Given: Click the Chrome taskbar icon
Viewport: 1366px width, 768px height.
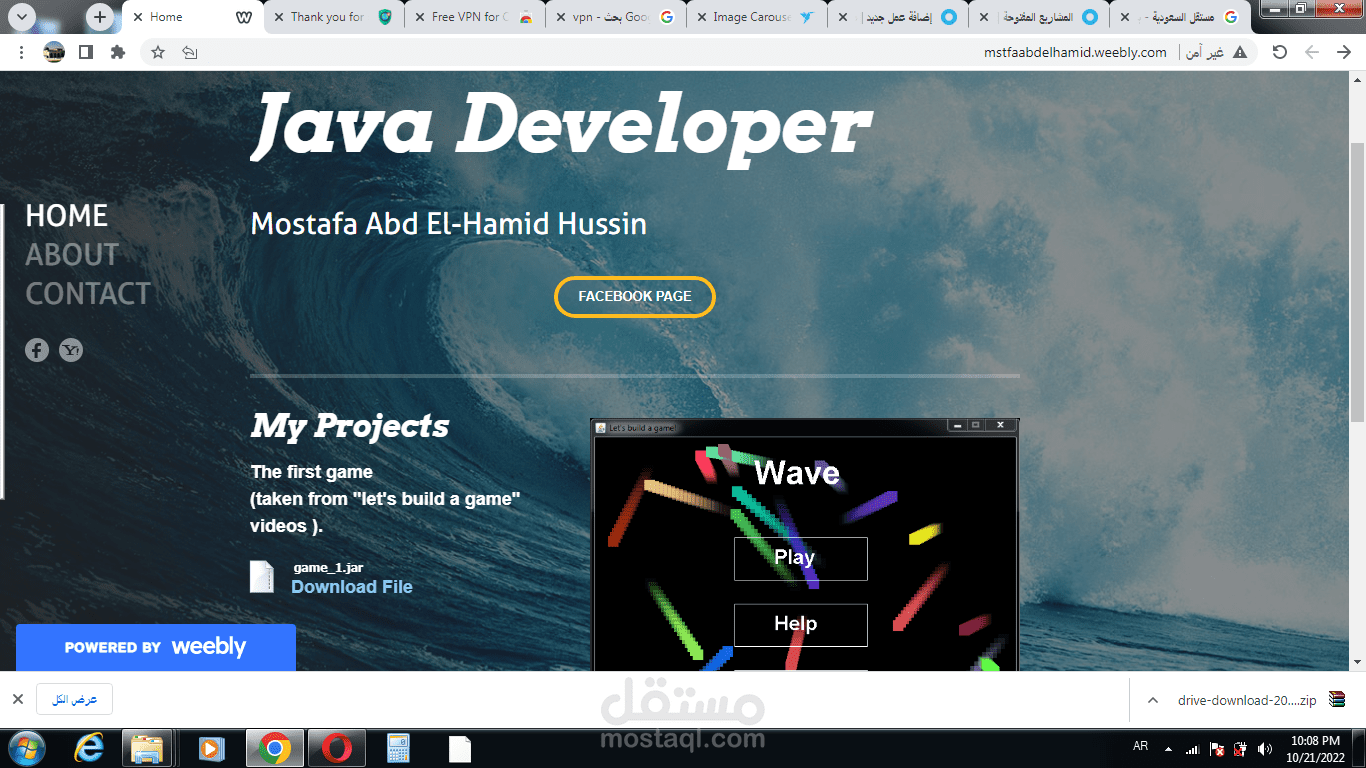Looking at the screenshot, I should point(275,748).
